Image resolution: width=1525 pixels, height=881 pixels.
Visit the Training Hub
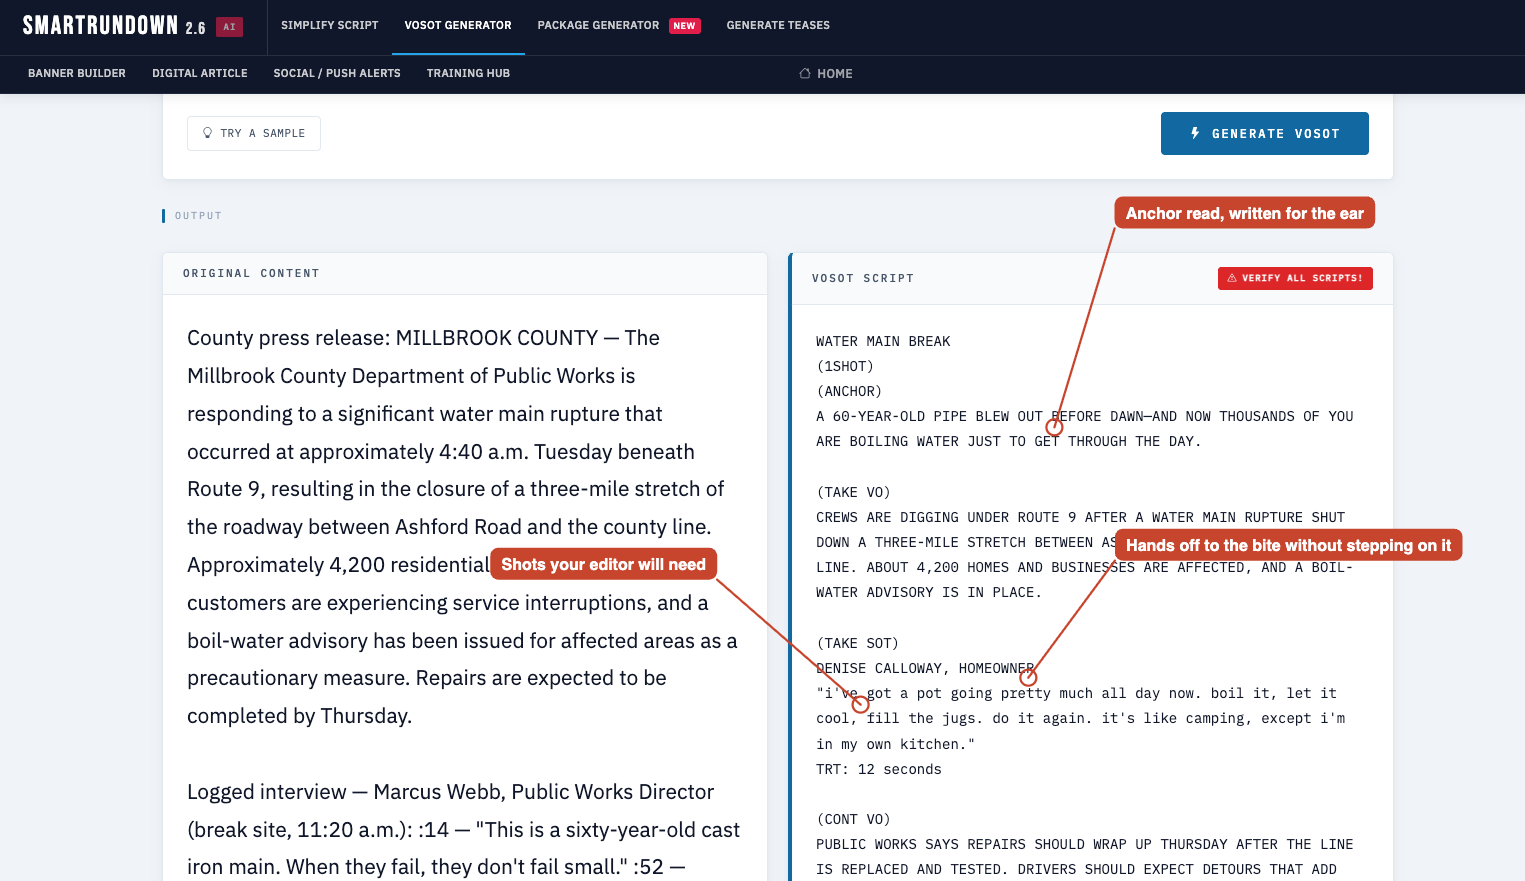pos(468,73)
